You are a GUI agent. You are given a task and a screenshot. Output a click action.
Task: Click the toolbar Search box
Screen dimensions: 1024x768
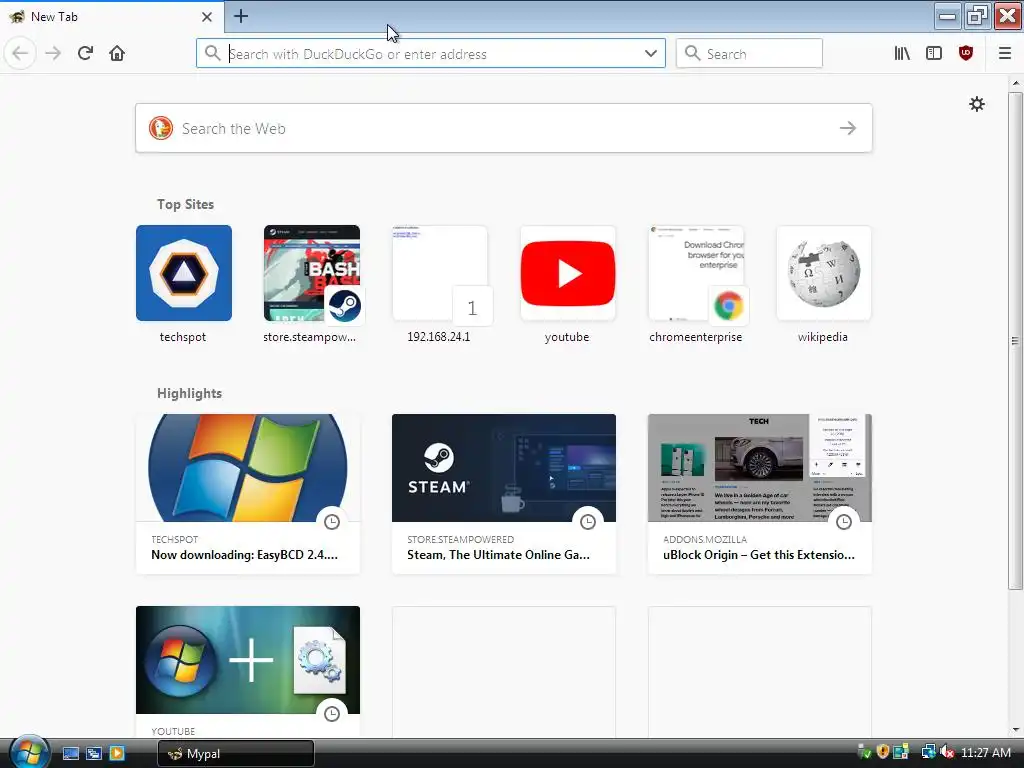749,54
